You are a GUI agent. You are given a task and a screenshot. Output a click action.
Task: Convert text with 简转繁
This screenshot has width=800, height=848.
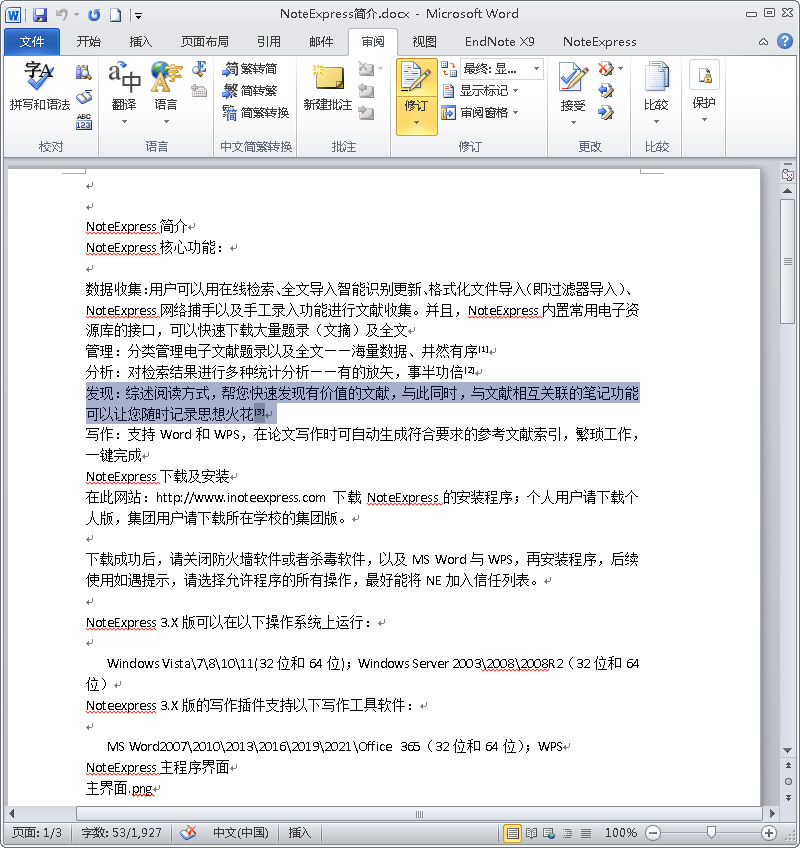point(250,90)
